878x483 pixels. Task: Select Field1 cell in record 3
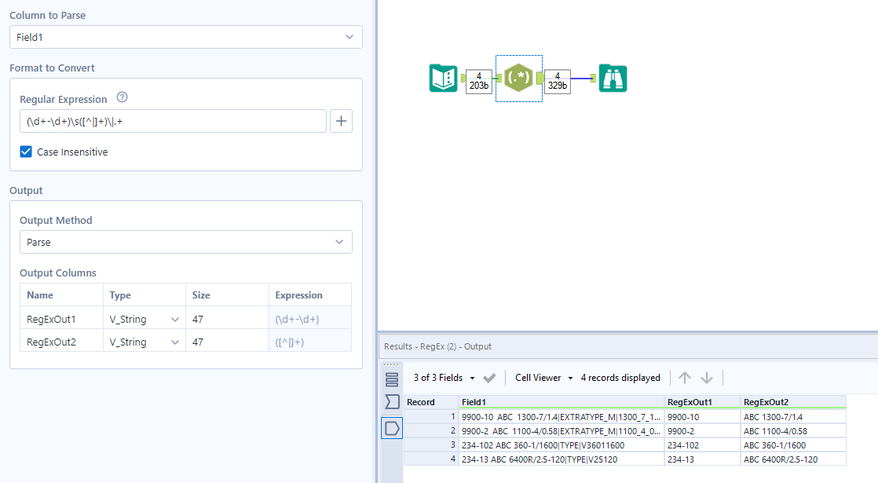point(562,445)
